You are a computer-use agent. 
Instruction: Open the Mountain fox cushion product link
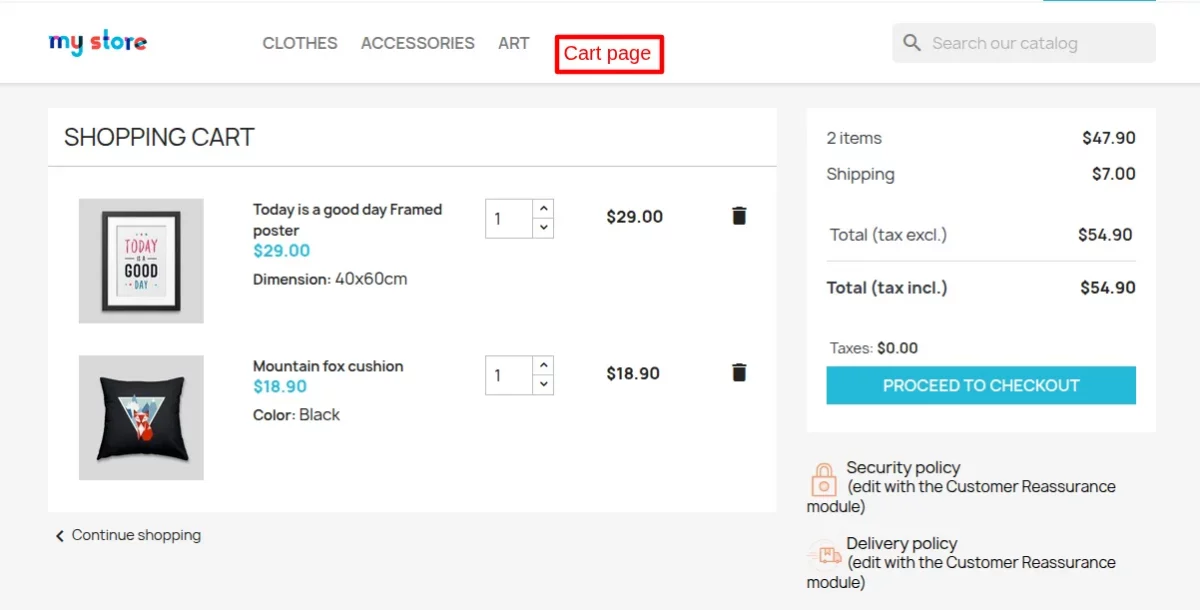pos(327,366)
